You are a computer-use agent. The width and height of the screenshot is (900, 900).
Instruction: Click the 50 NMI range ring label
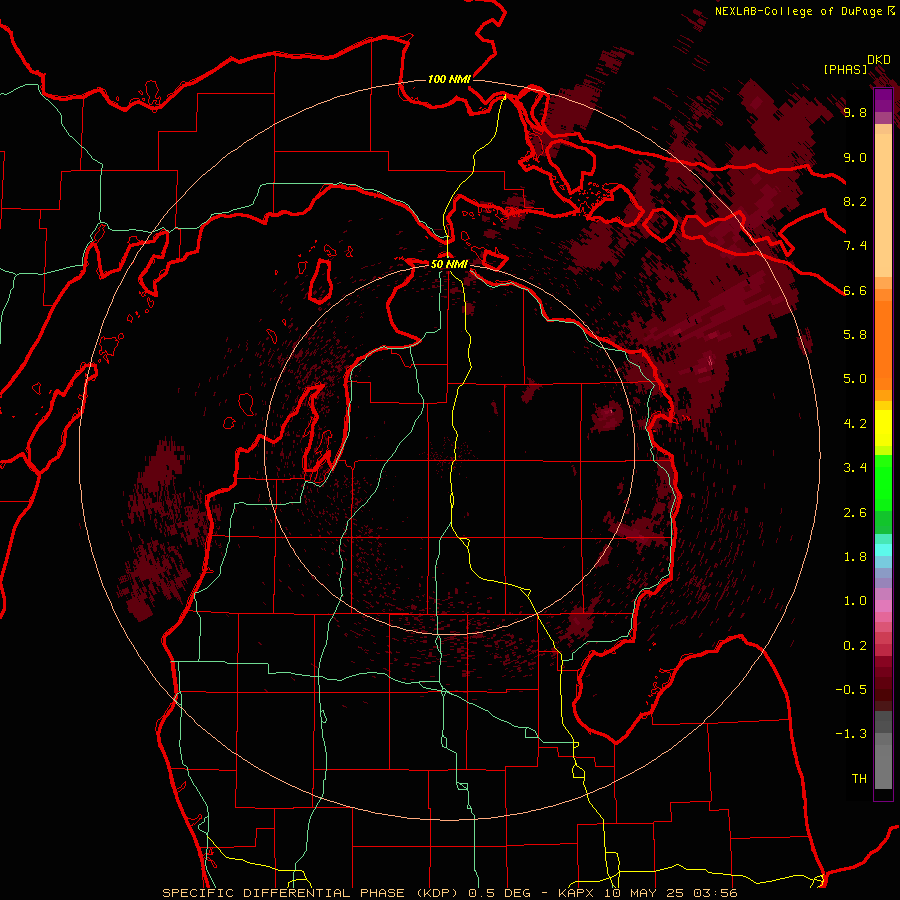[449, 264]
